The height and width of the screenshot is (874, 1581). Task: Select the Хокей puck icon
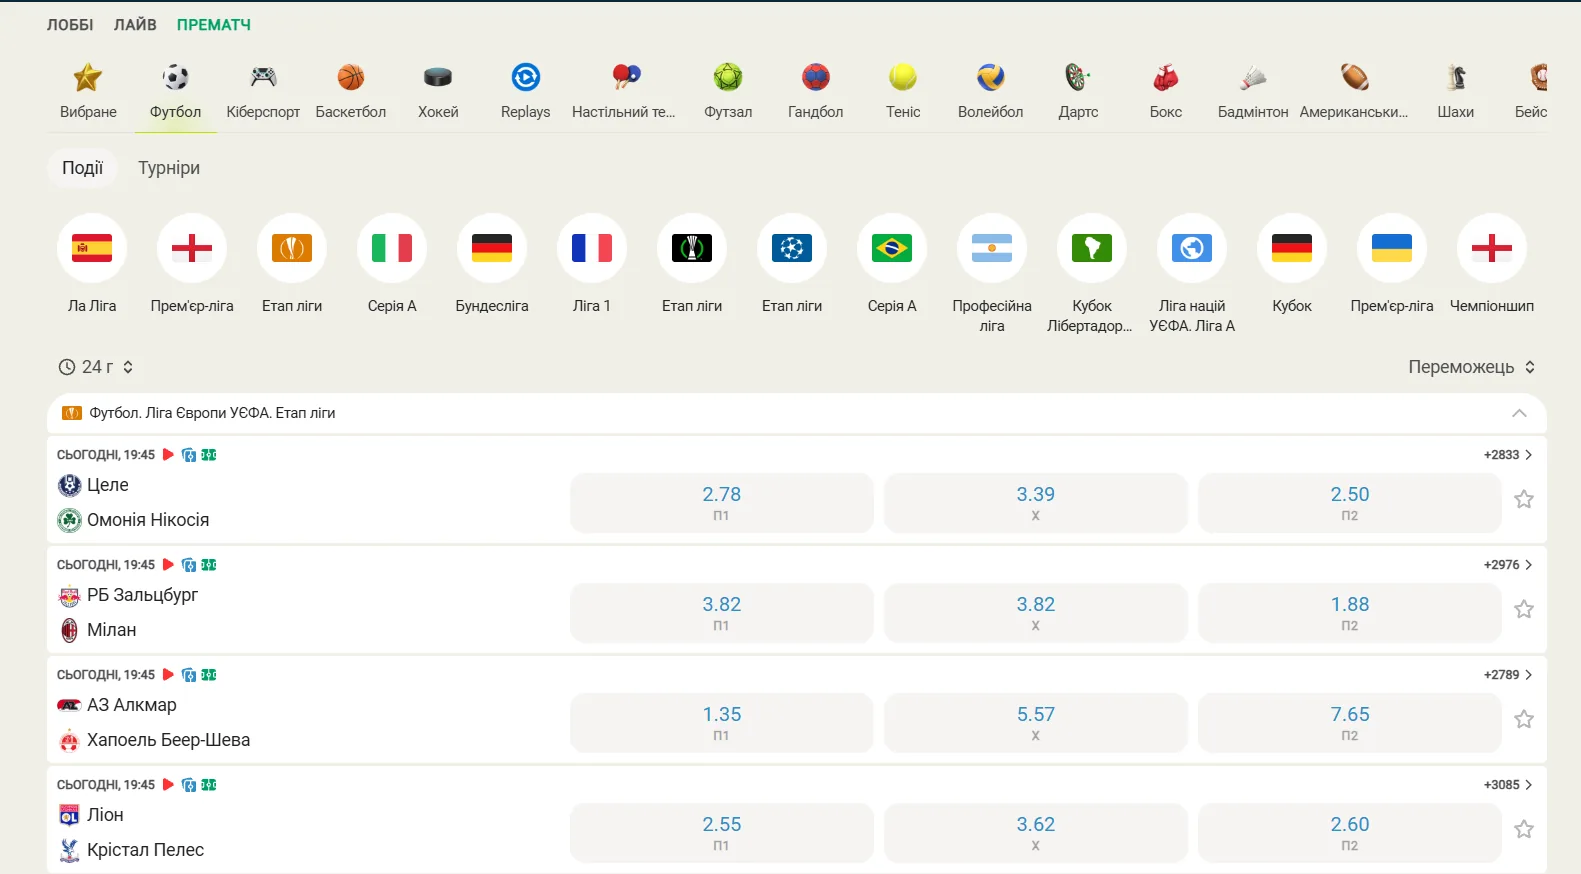click(438, 78)
